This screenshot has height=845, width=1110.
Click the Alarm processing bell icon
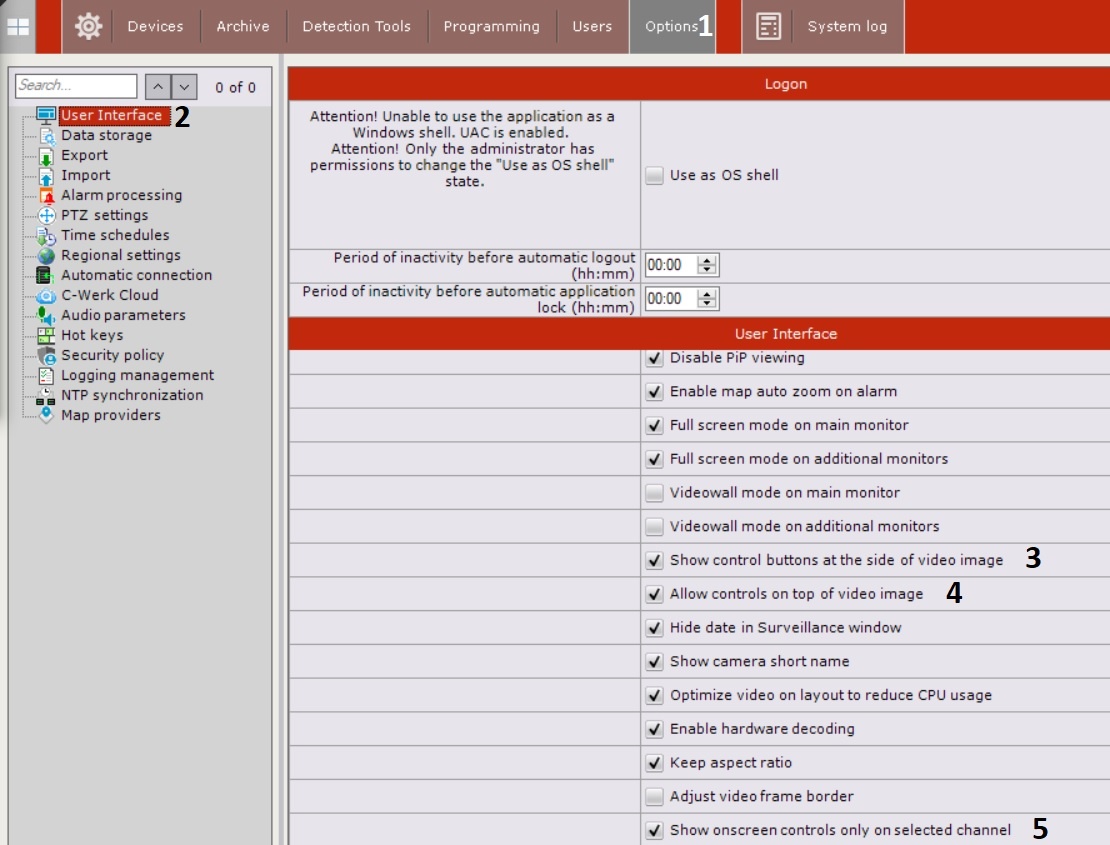[x=46, y=196]
